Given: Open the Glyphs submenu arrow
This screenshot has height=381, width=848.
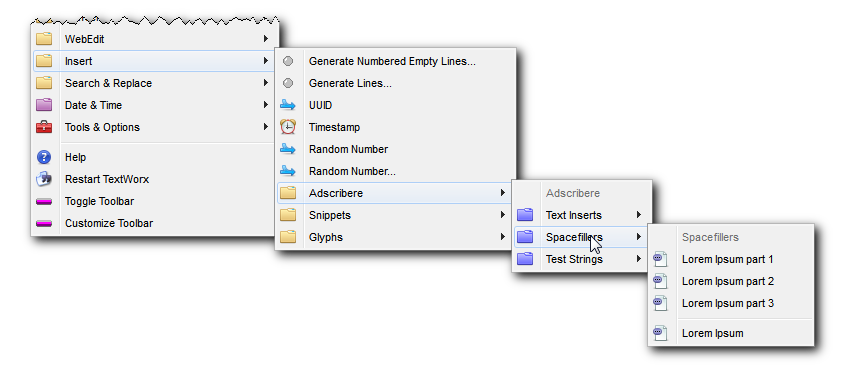Looking at the screenshot, I should [503, 237].
